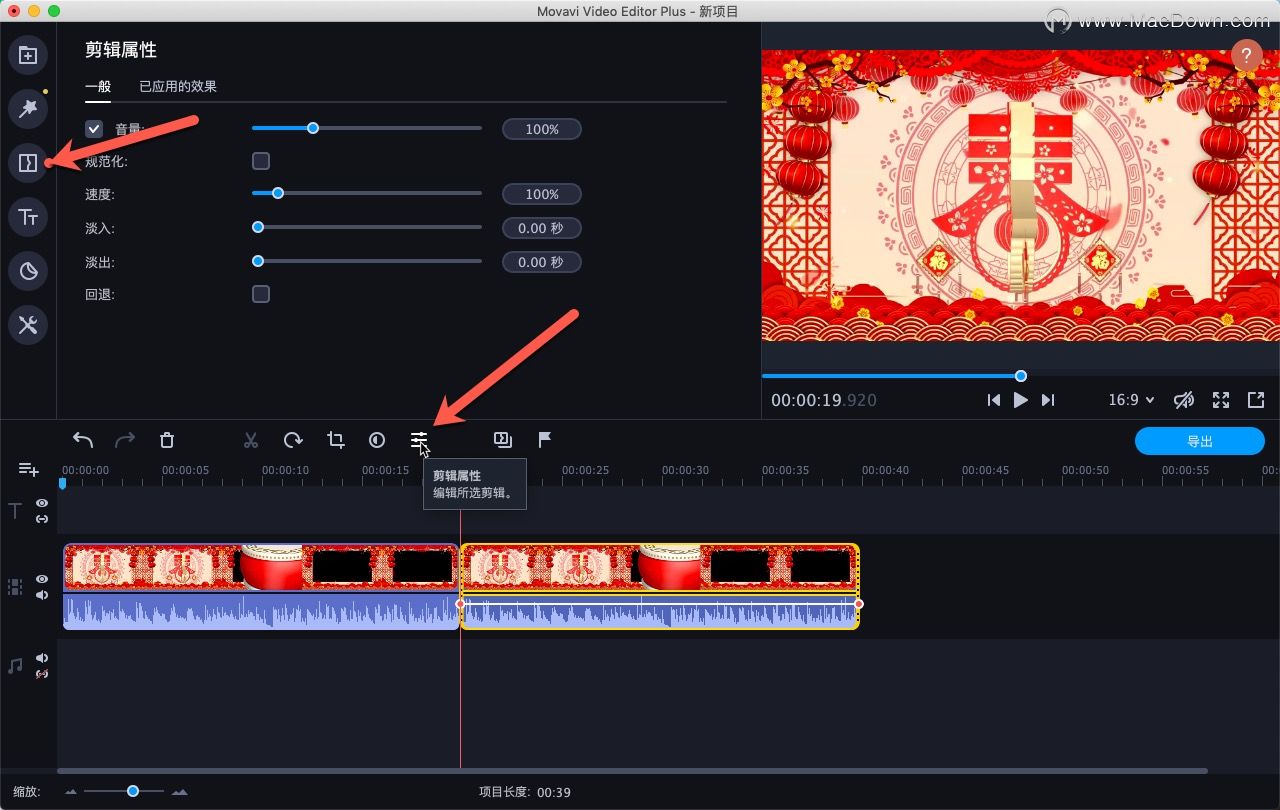Zoom in timeline using large mountains icon

click(179, 792)
